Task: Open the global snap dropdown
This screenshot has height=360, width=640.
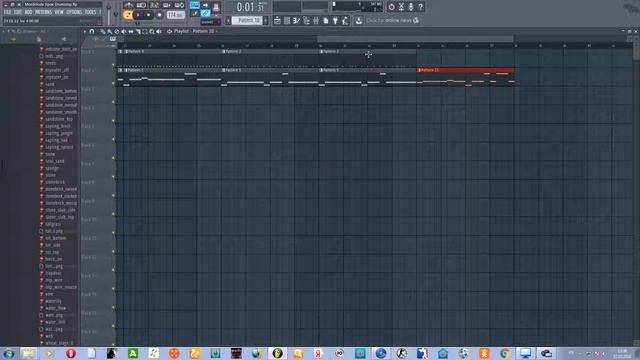Action: coord(210,22)
